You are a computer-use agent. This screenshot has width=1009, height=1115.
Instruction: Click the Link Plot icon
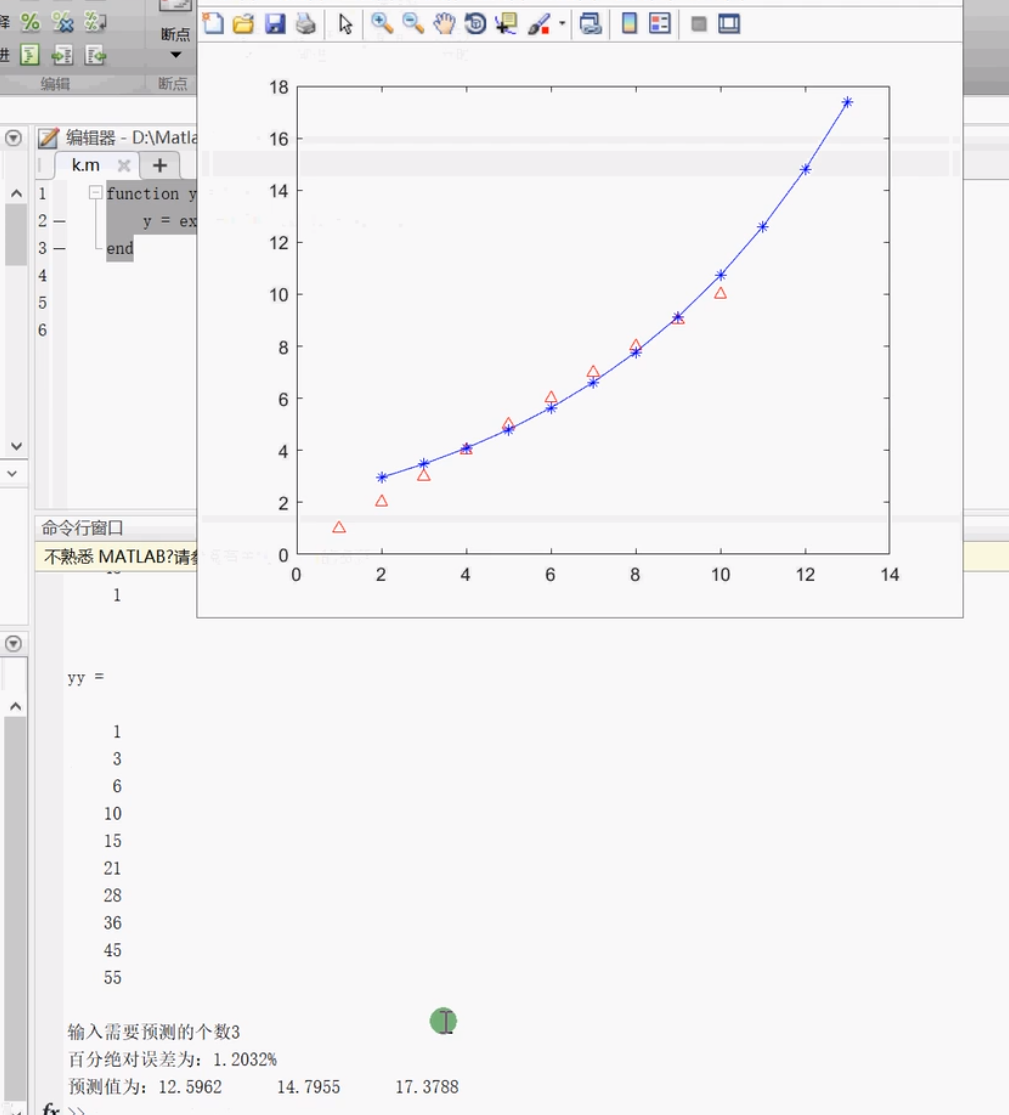click(x=590, y=23)
